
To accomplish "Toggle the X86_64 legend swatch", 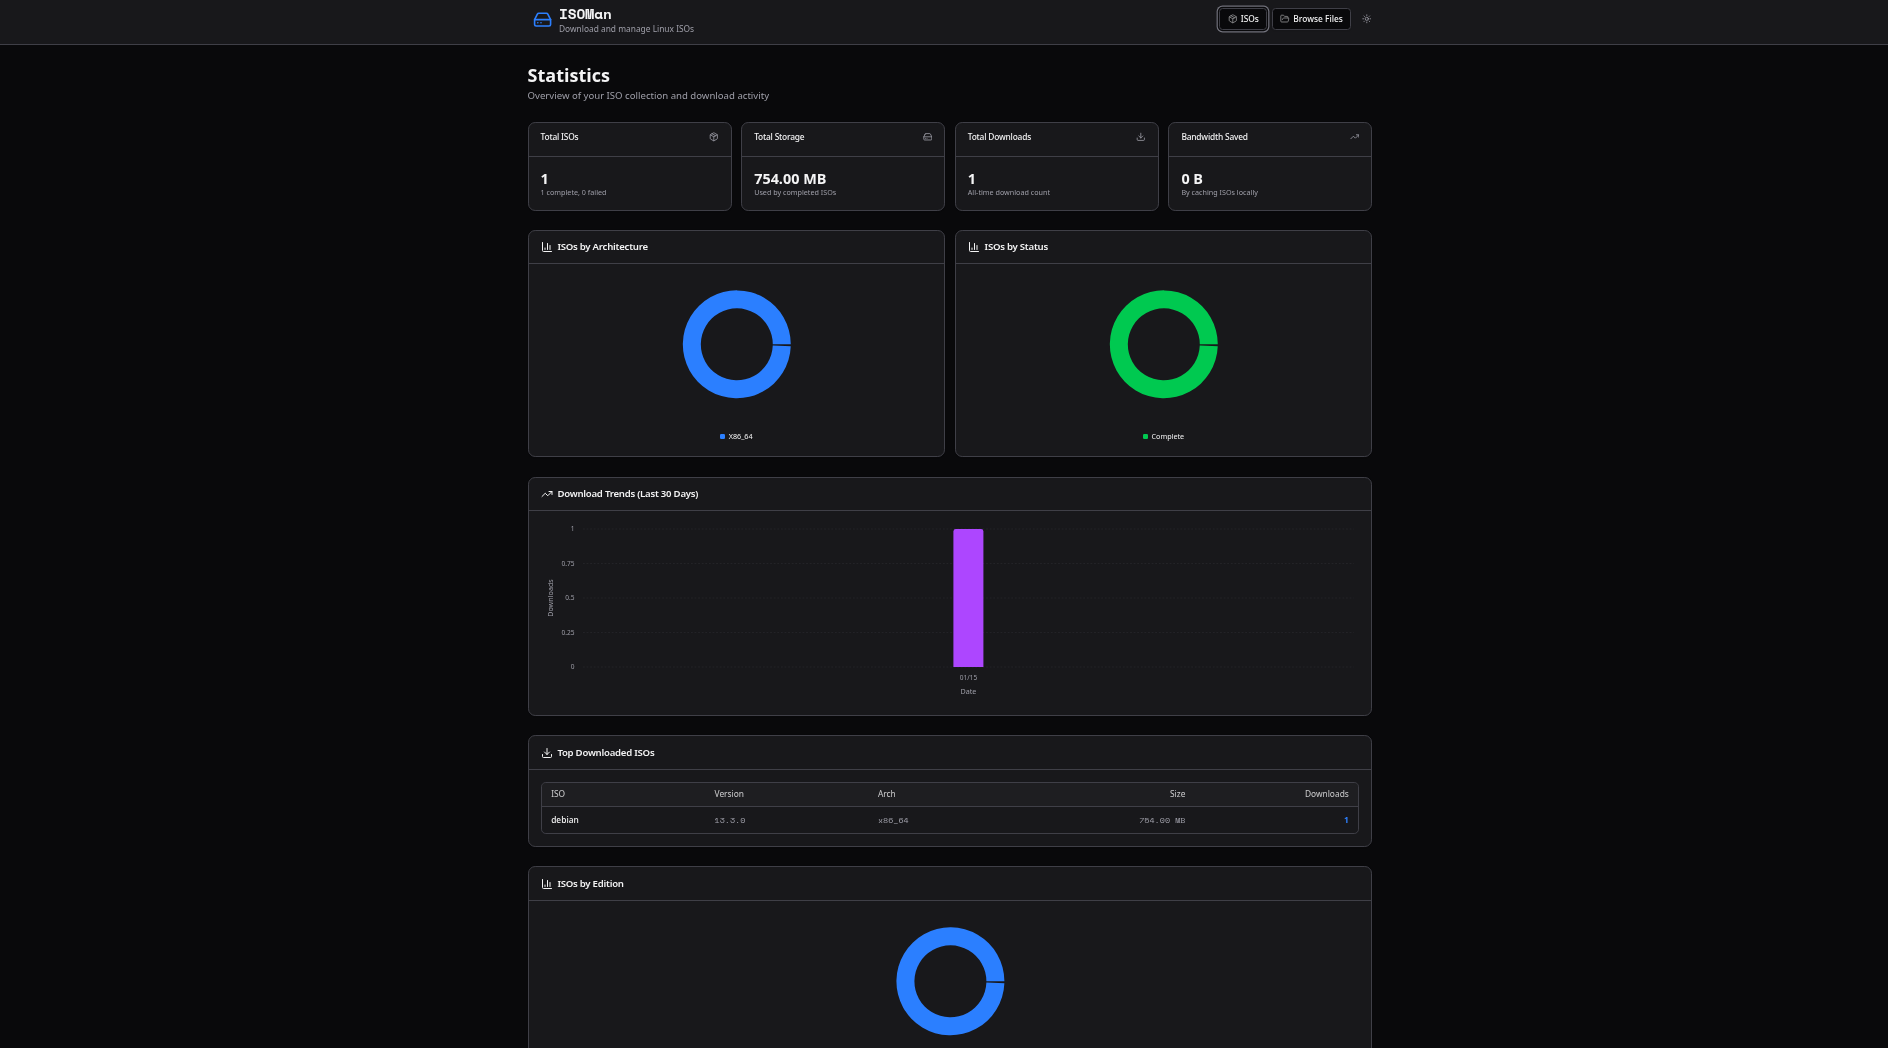I will [x=722, y=437].
